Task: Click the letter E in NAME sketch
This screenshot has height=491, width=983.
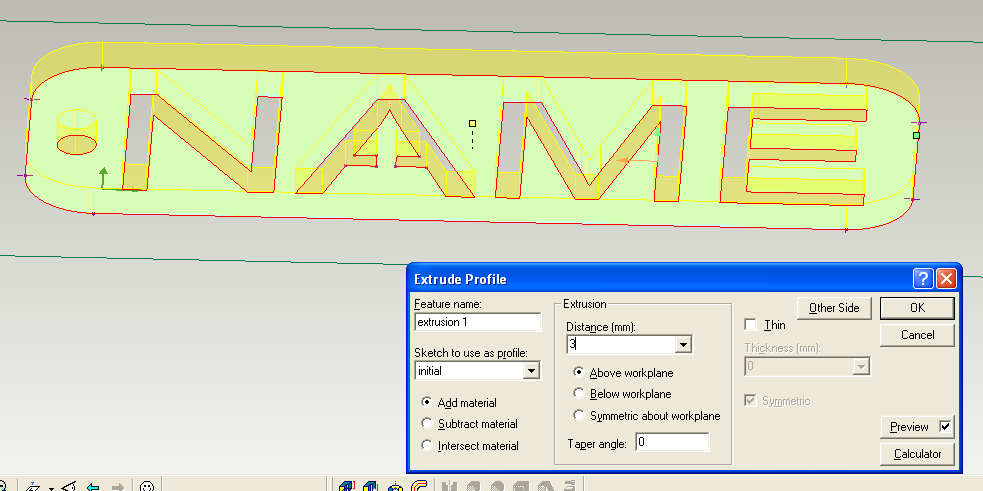Action: tap(794, 156)
